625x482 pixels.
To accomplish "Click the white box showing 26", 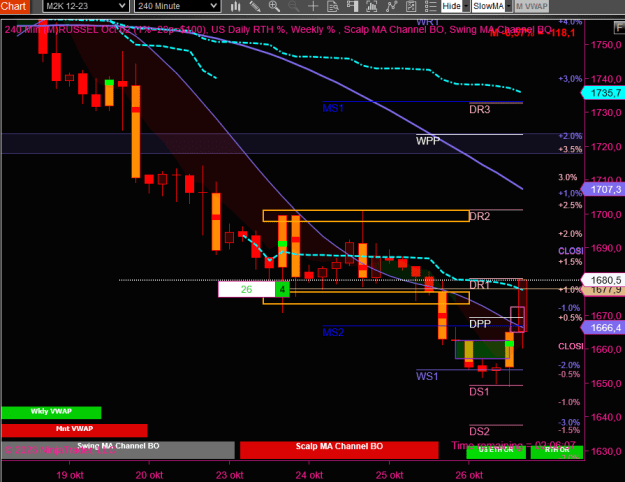I will tap(247, 289).
